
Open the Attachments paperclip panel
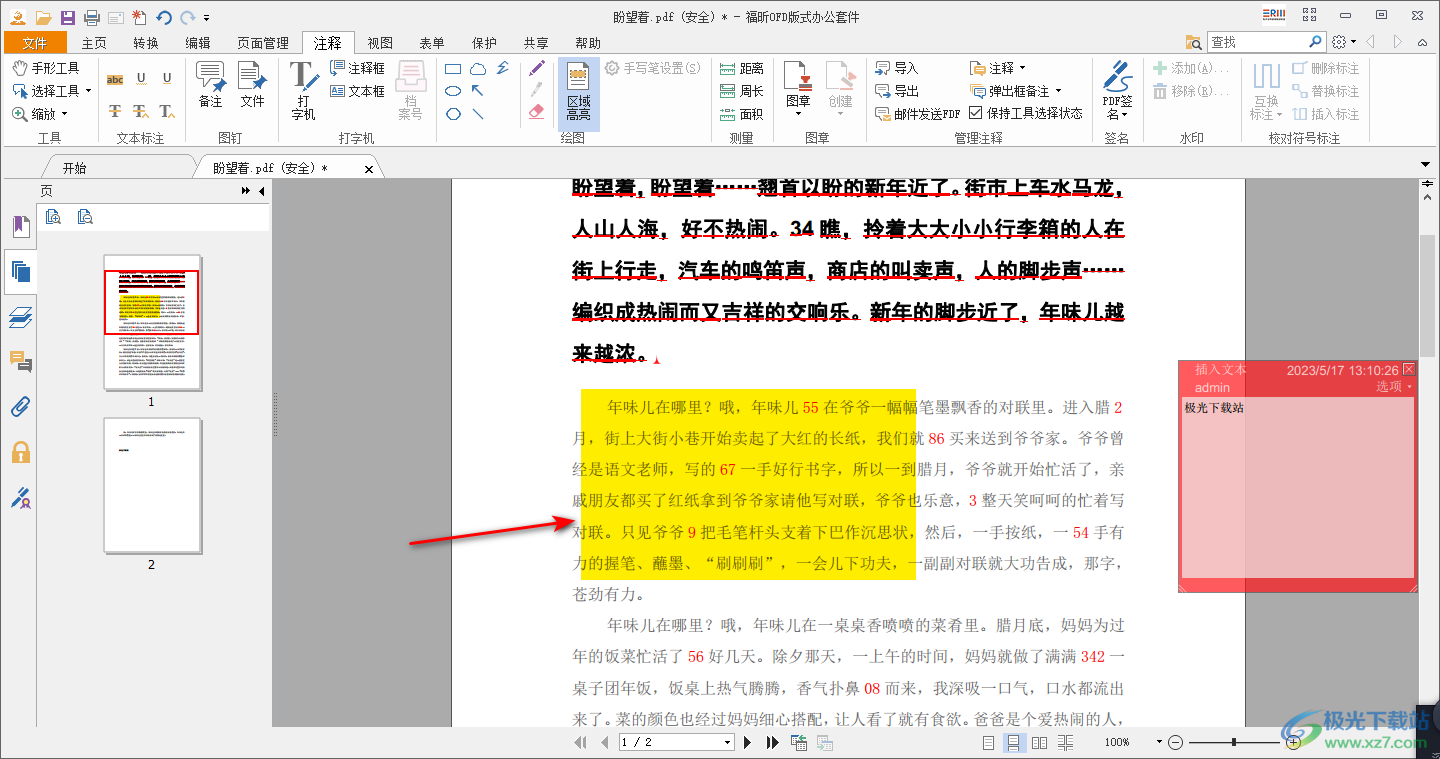click(20, 407)
